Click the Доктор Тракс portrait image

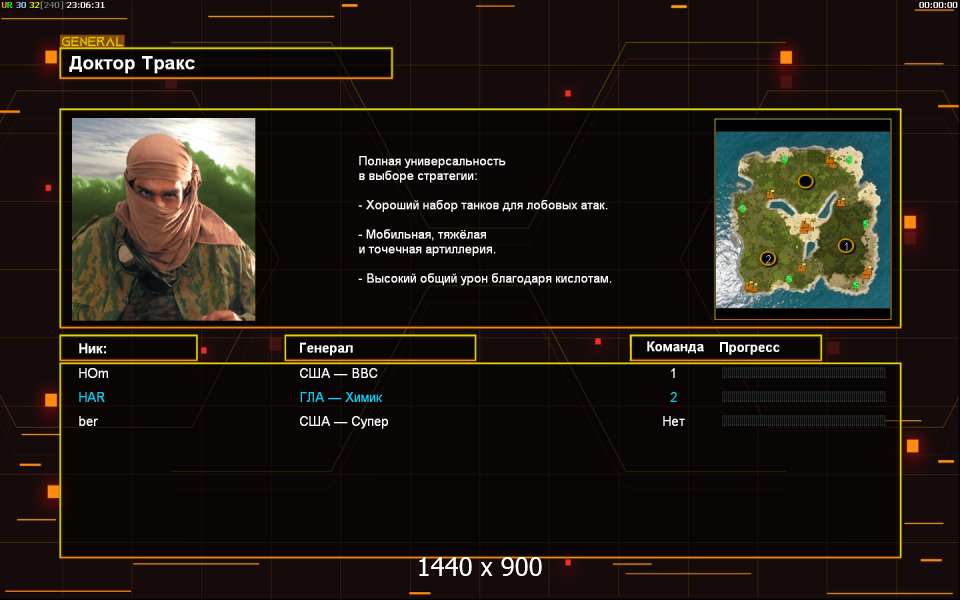pyautogui.click(x=163, y=219)
